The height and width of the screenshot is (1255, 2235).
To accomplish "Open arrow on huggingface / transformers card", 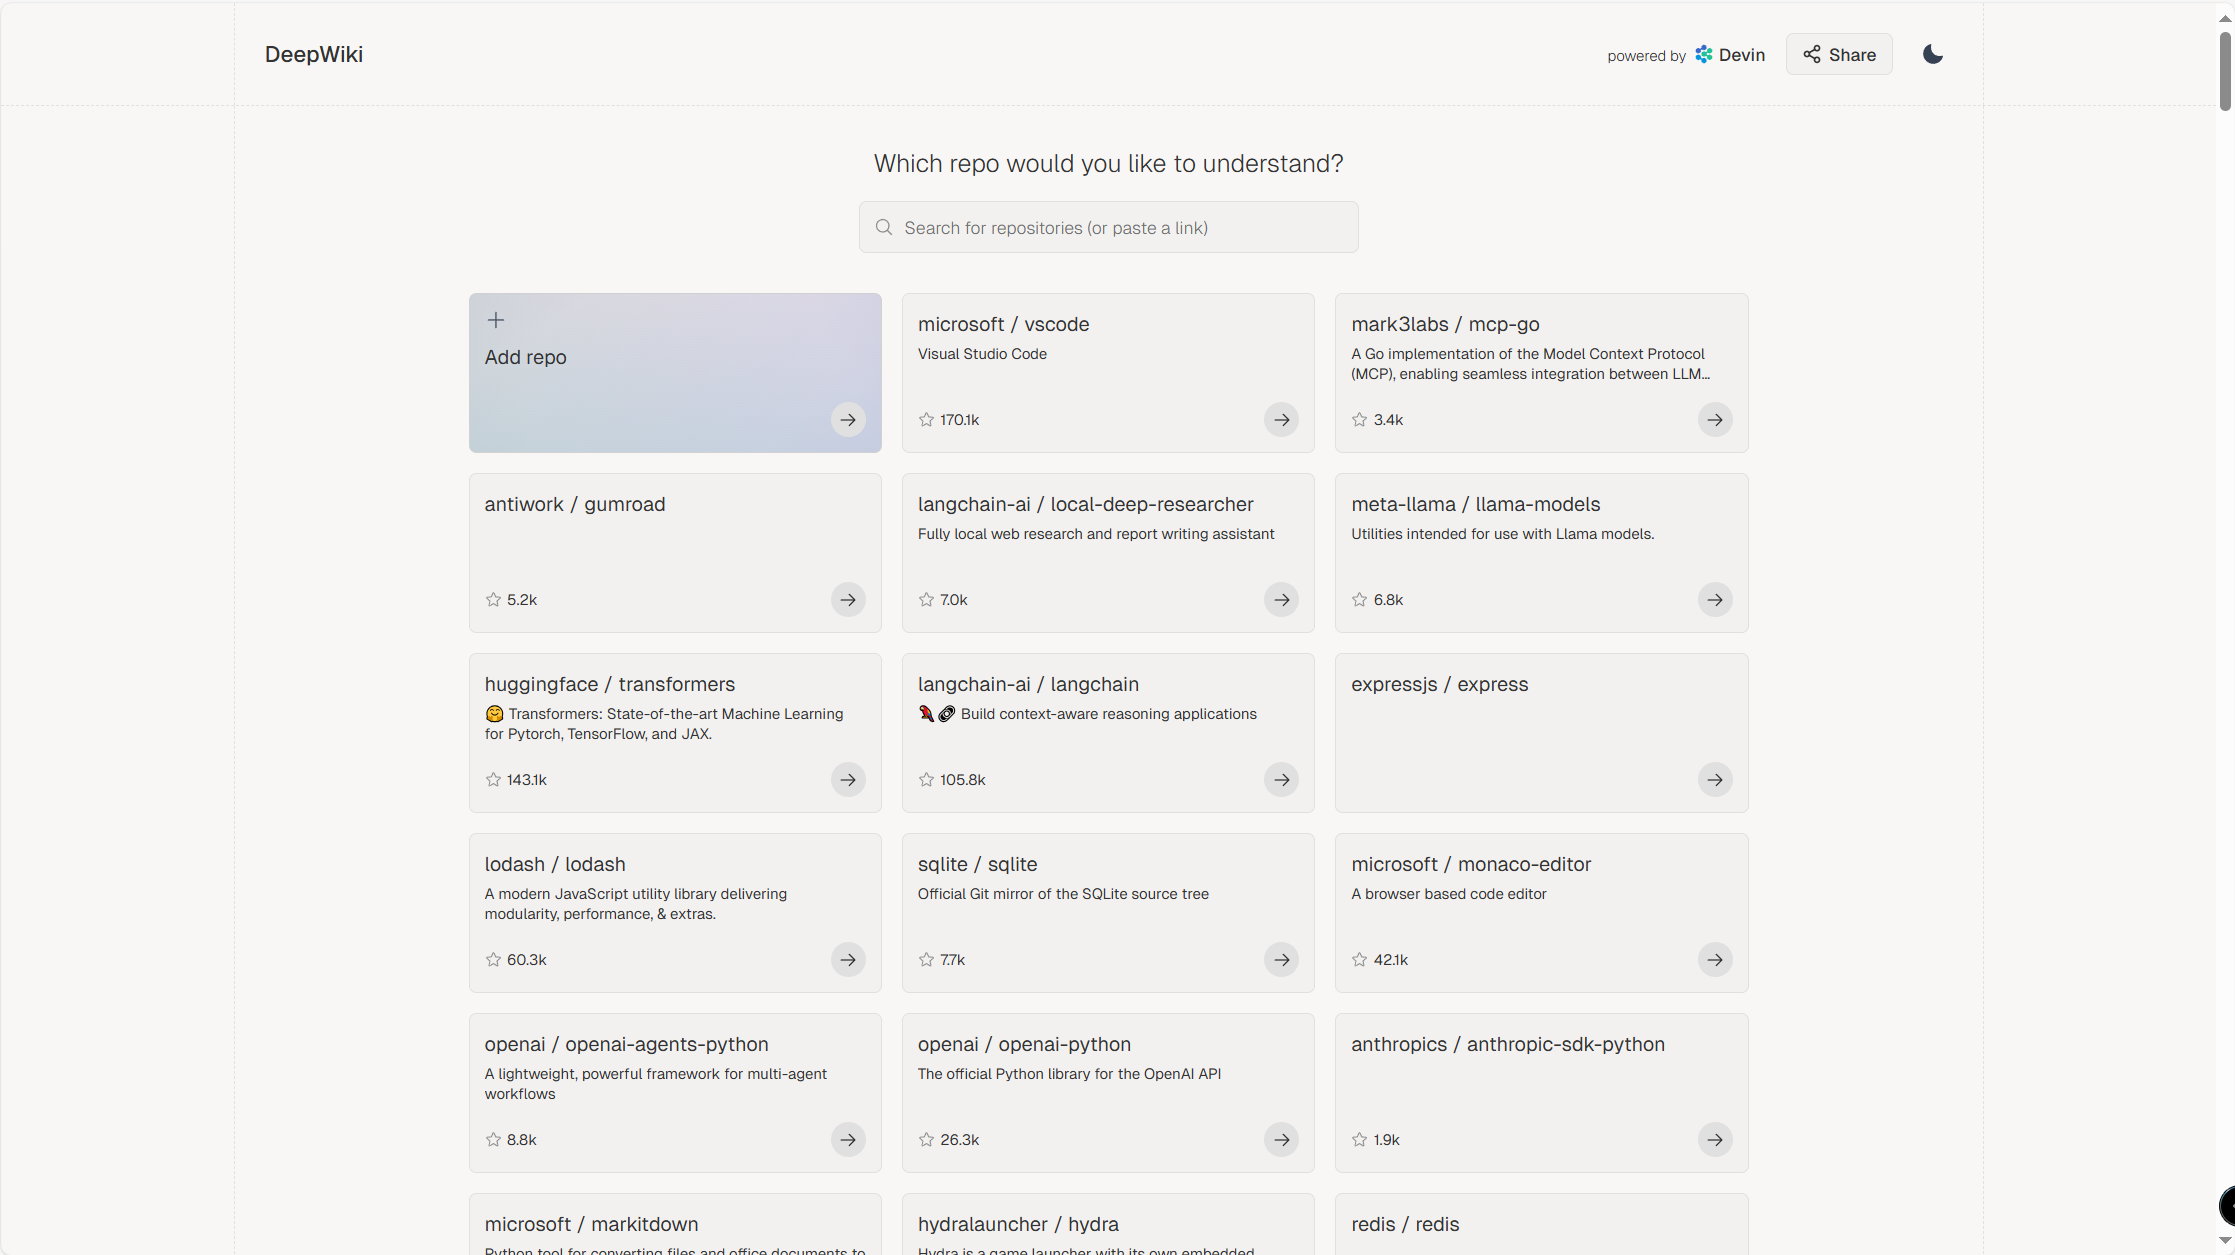I will coord(848,779).
